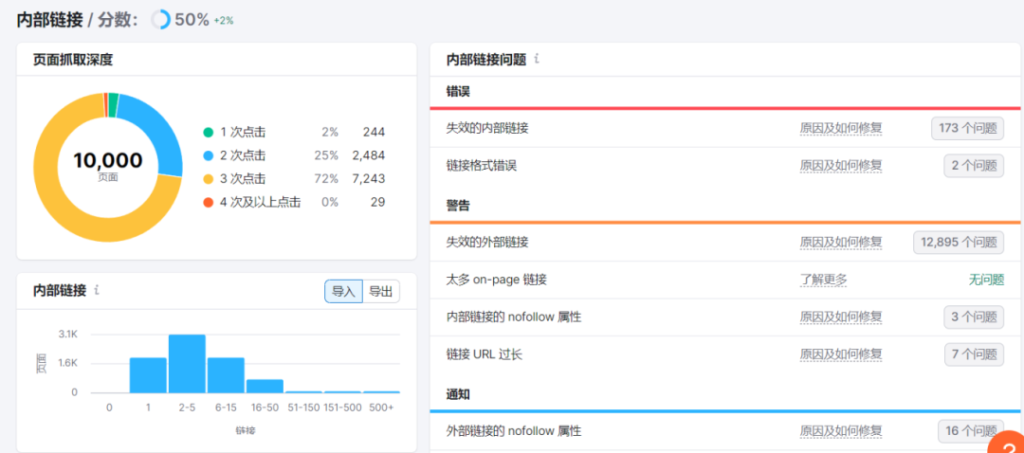The height and width of the screenshot is (453, 1024).
Task: Click 了解更多 link for 太多 on-page 链接
Action: tap(823, 280)
